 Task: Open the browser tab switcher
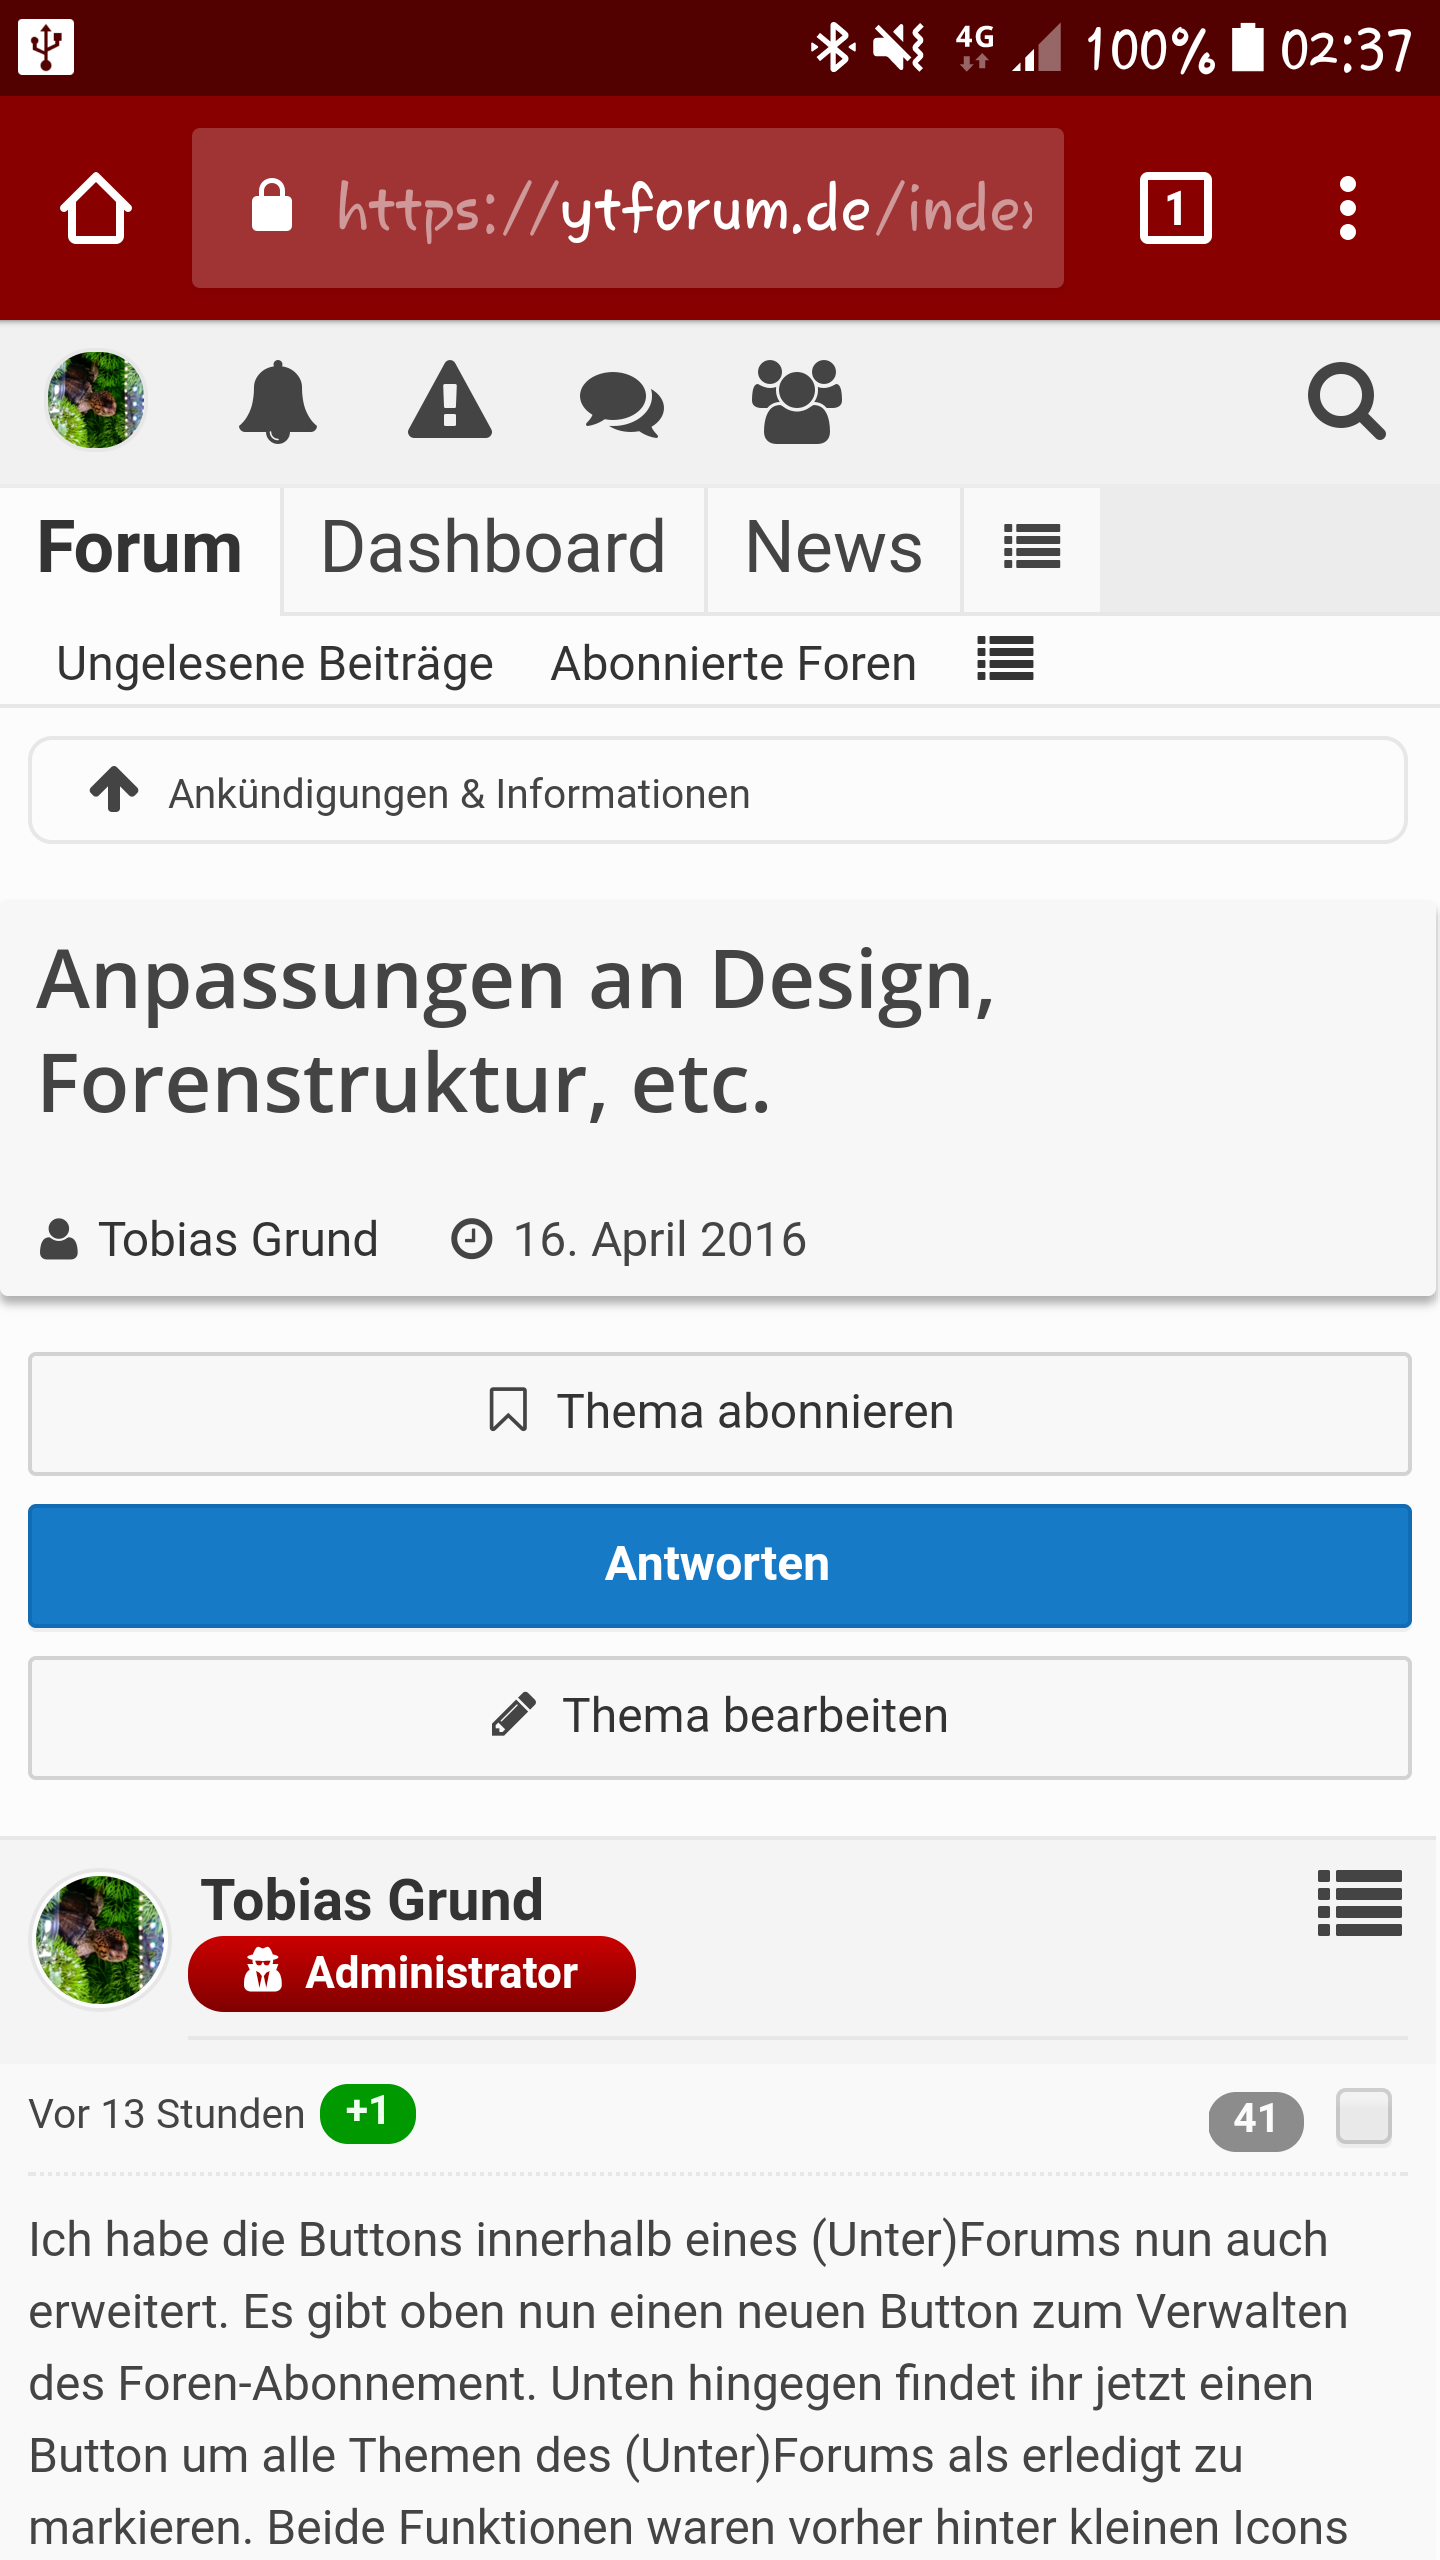click(1175, 208)
